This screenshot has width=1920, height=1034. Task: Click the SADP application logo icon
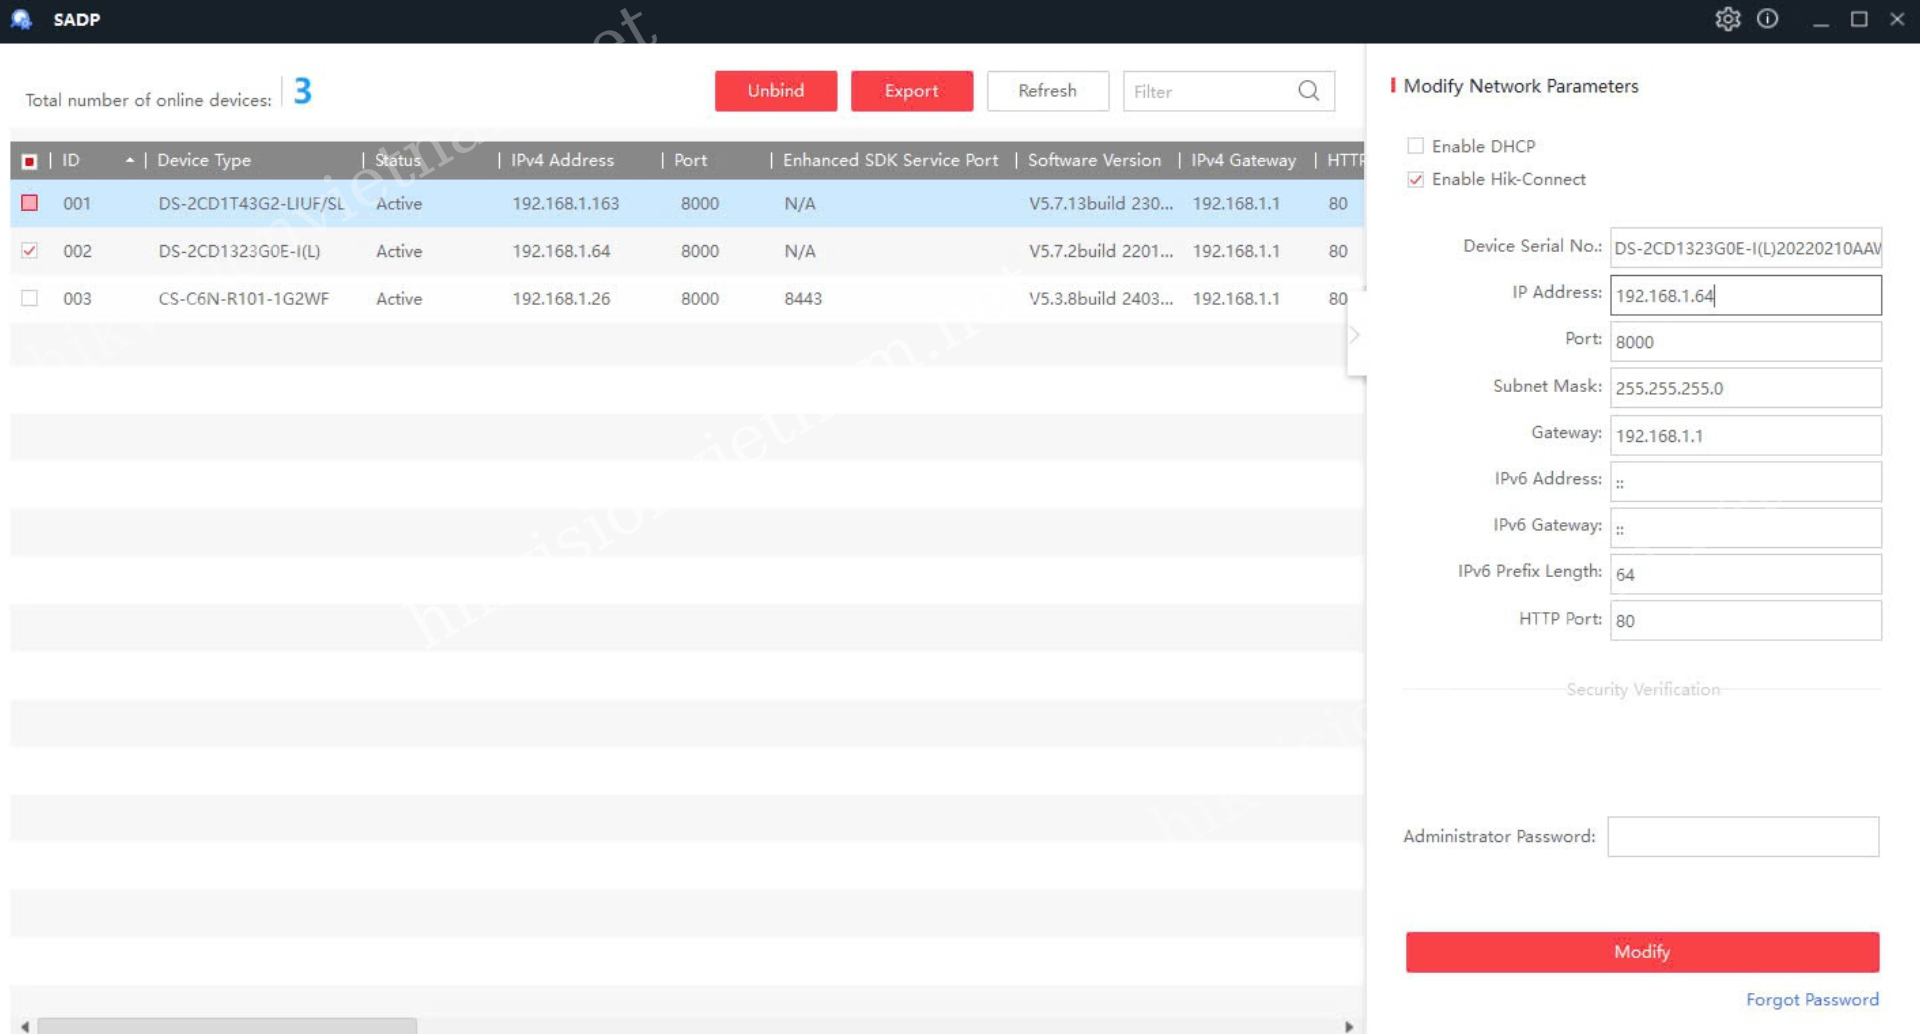tap(21, 19)
